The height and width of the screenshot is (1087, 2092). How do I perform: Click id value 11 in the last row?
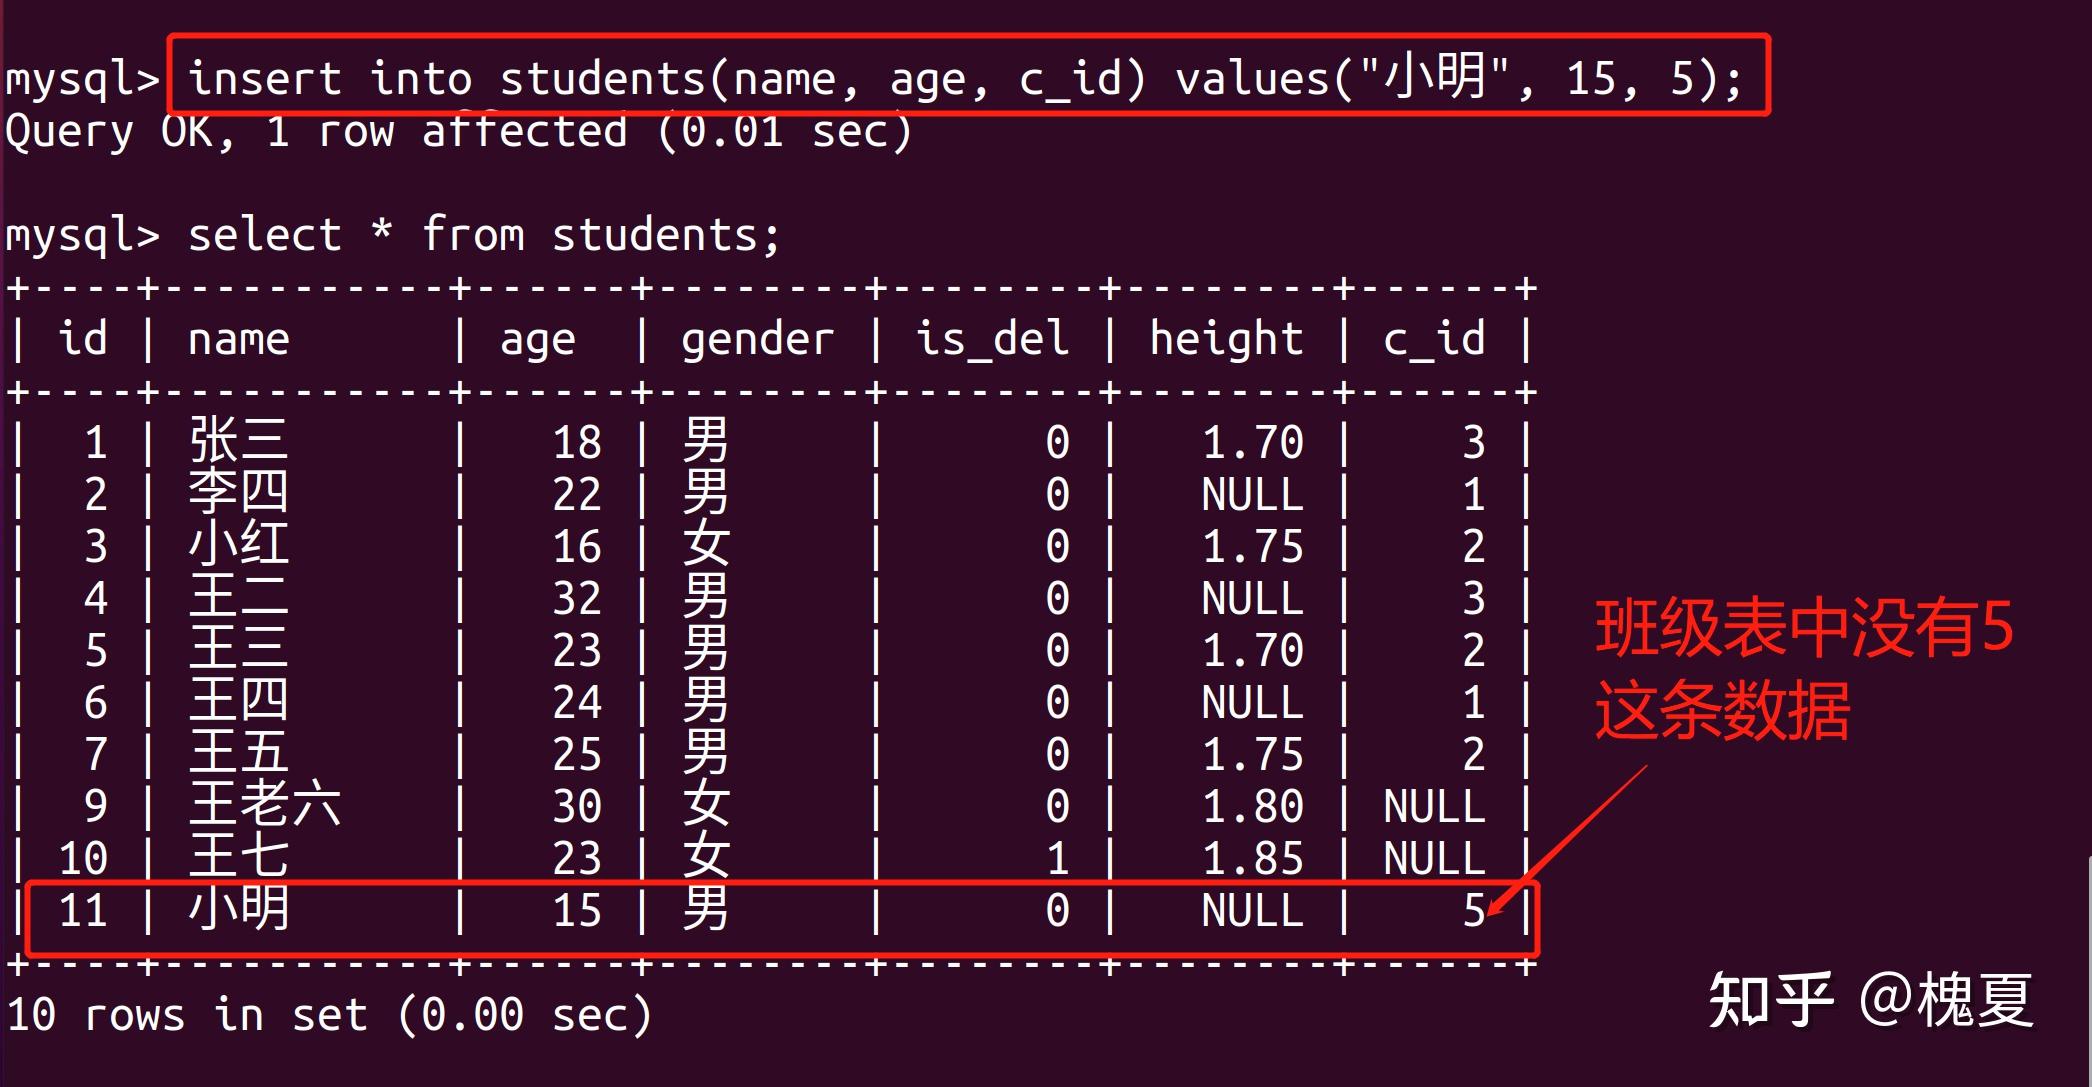click(x=83, y=910)
